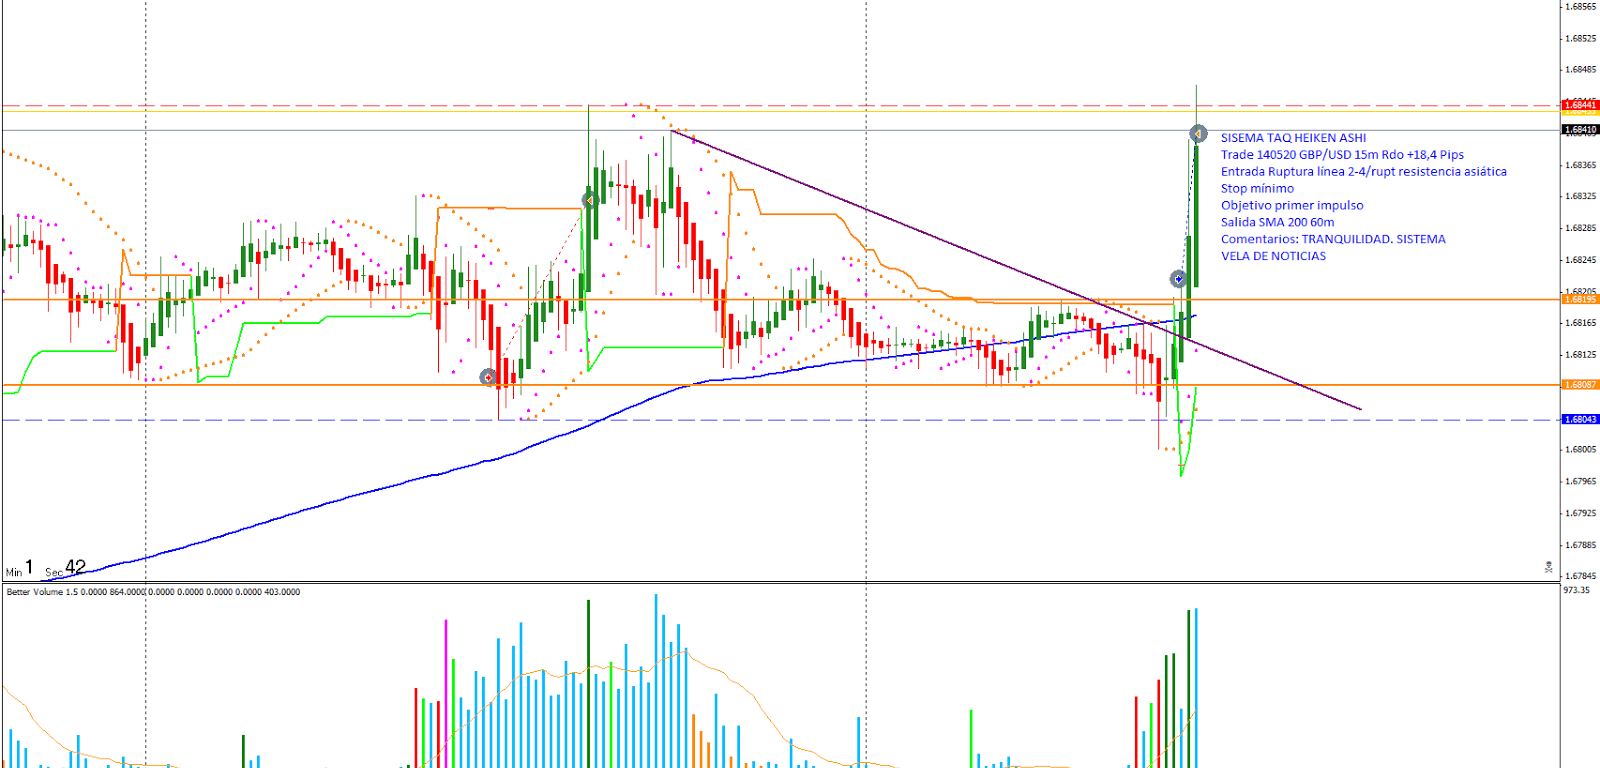Click trade marker at end of red dotted line
The width and height of the screenshot is (1600, 768).
point(590,201)
